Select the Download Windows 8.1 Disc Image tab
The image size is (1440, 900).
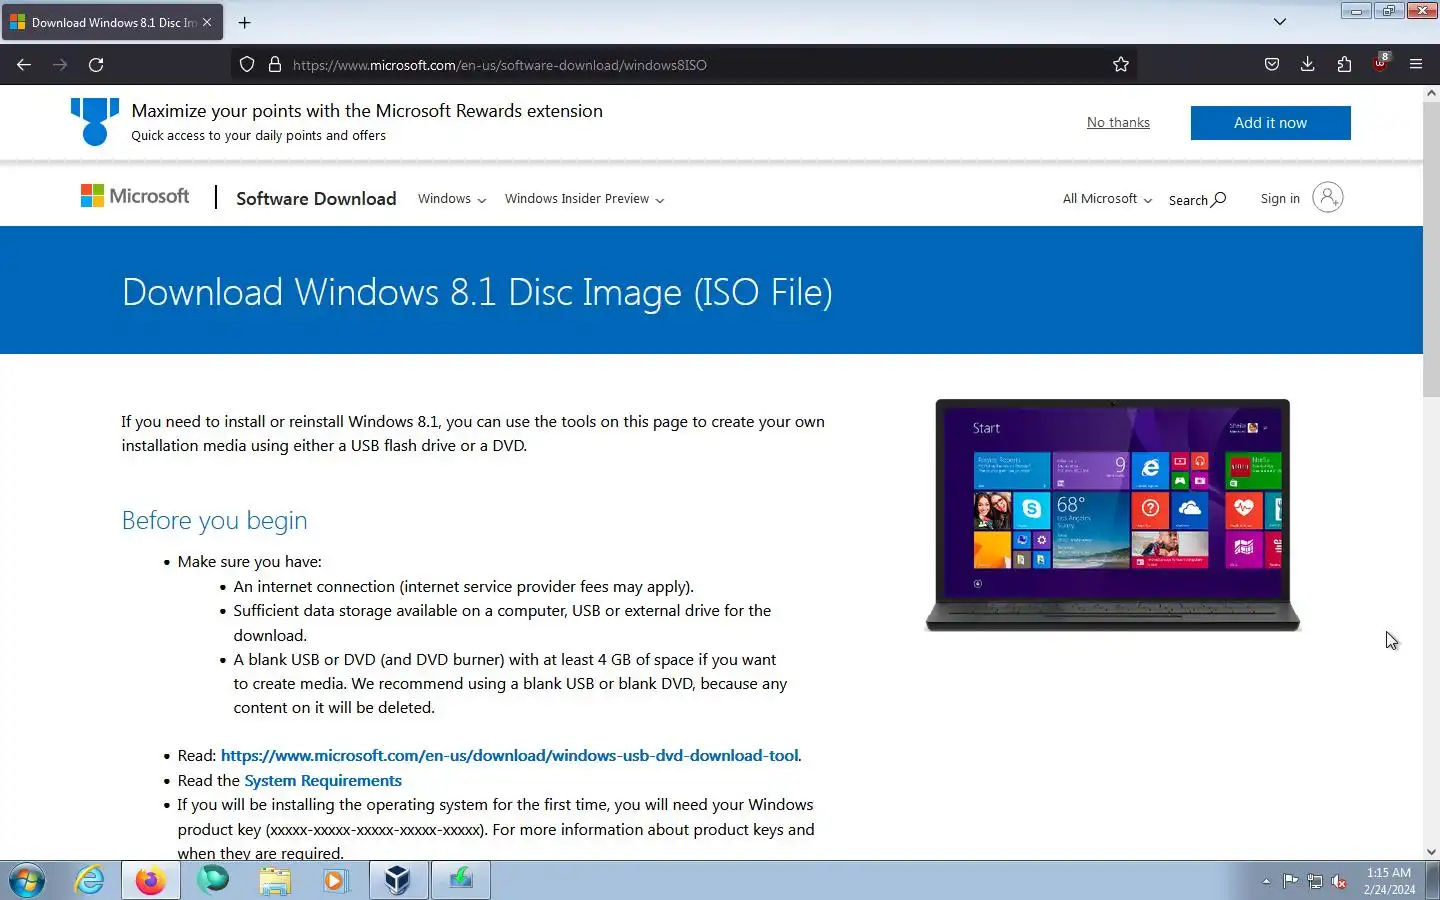click(111, 22)
